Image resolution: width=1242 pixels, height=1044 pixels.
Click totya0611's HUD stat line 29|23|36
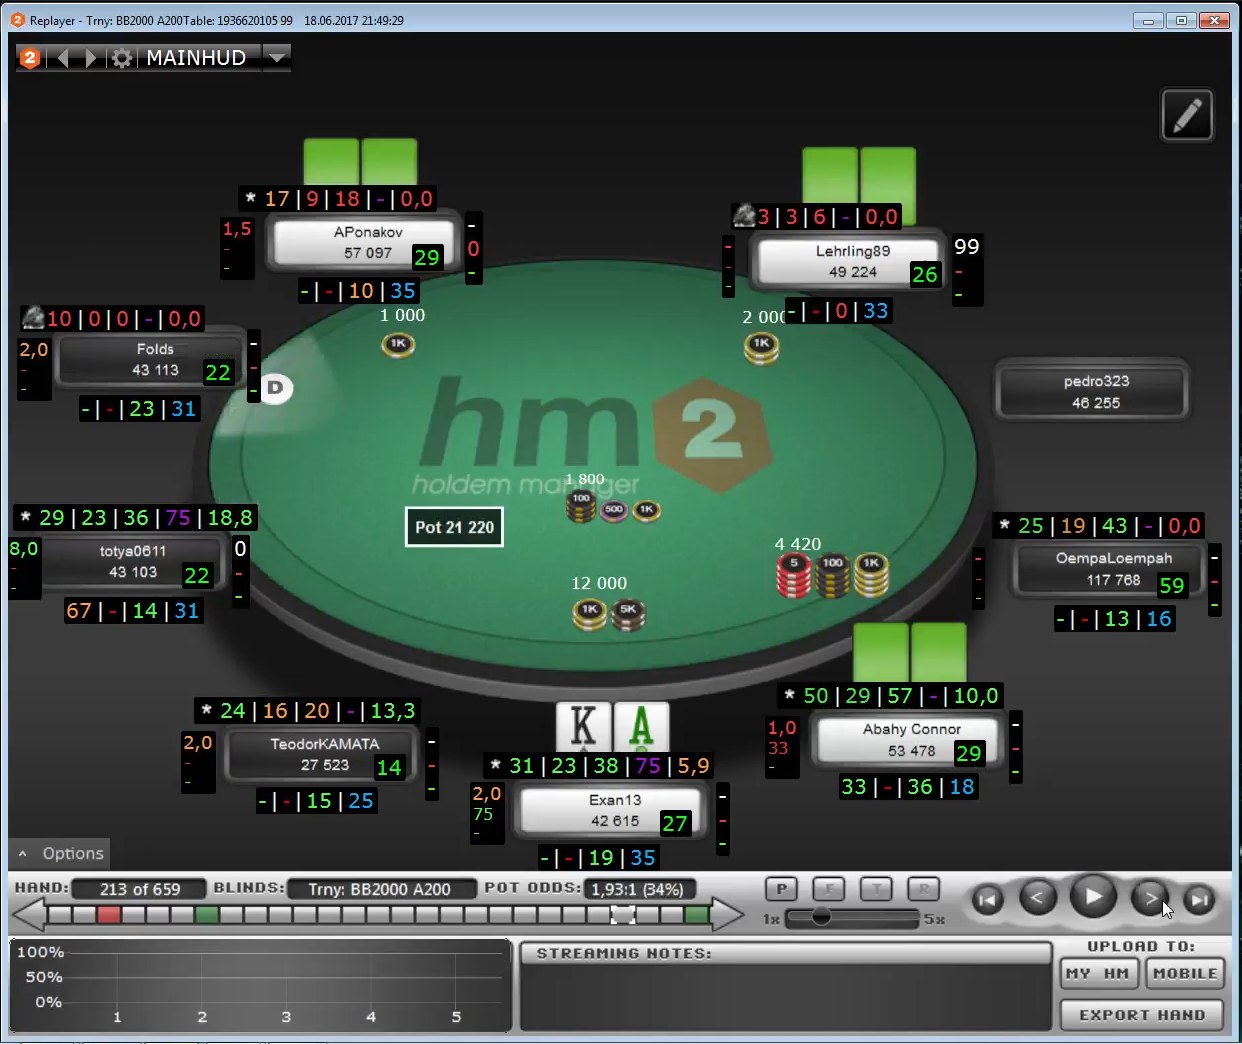[136, 517]
